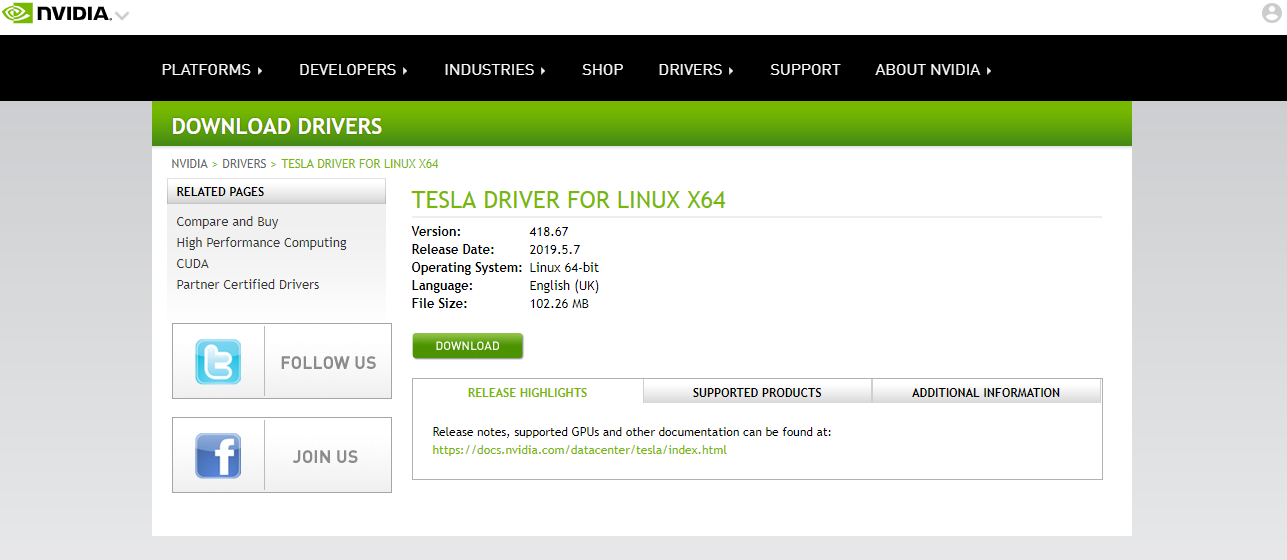Open the INDUSTRIES menu

[x=495, y=70]
